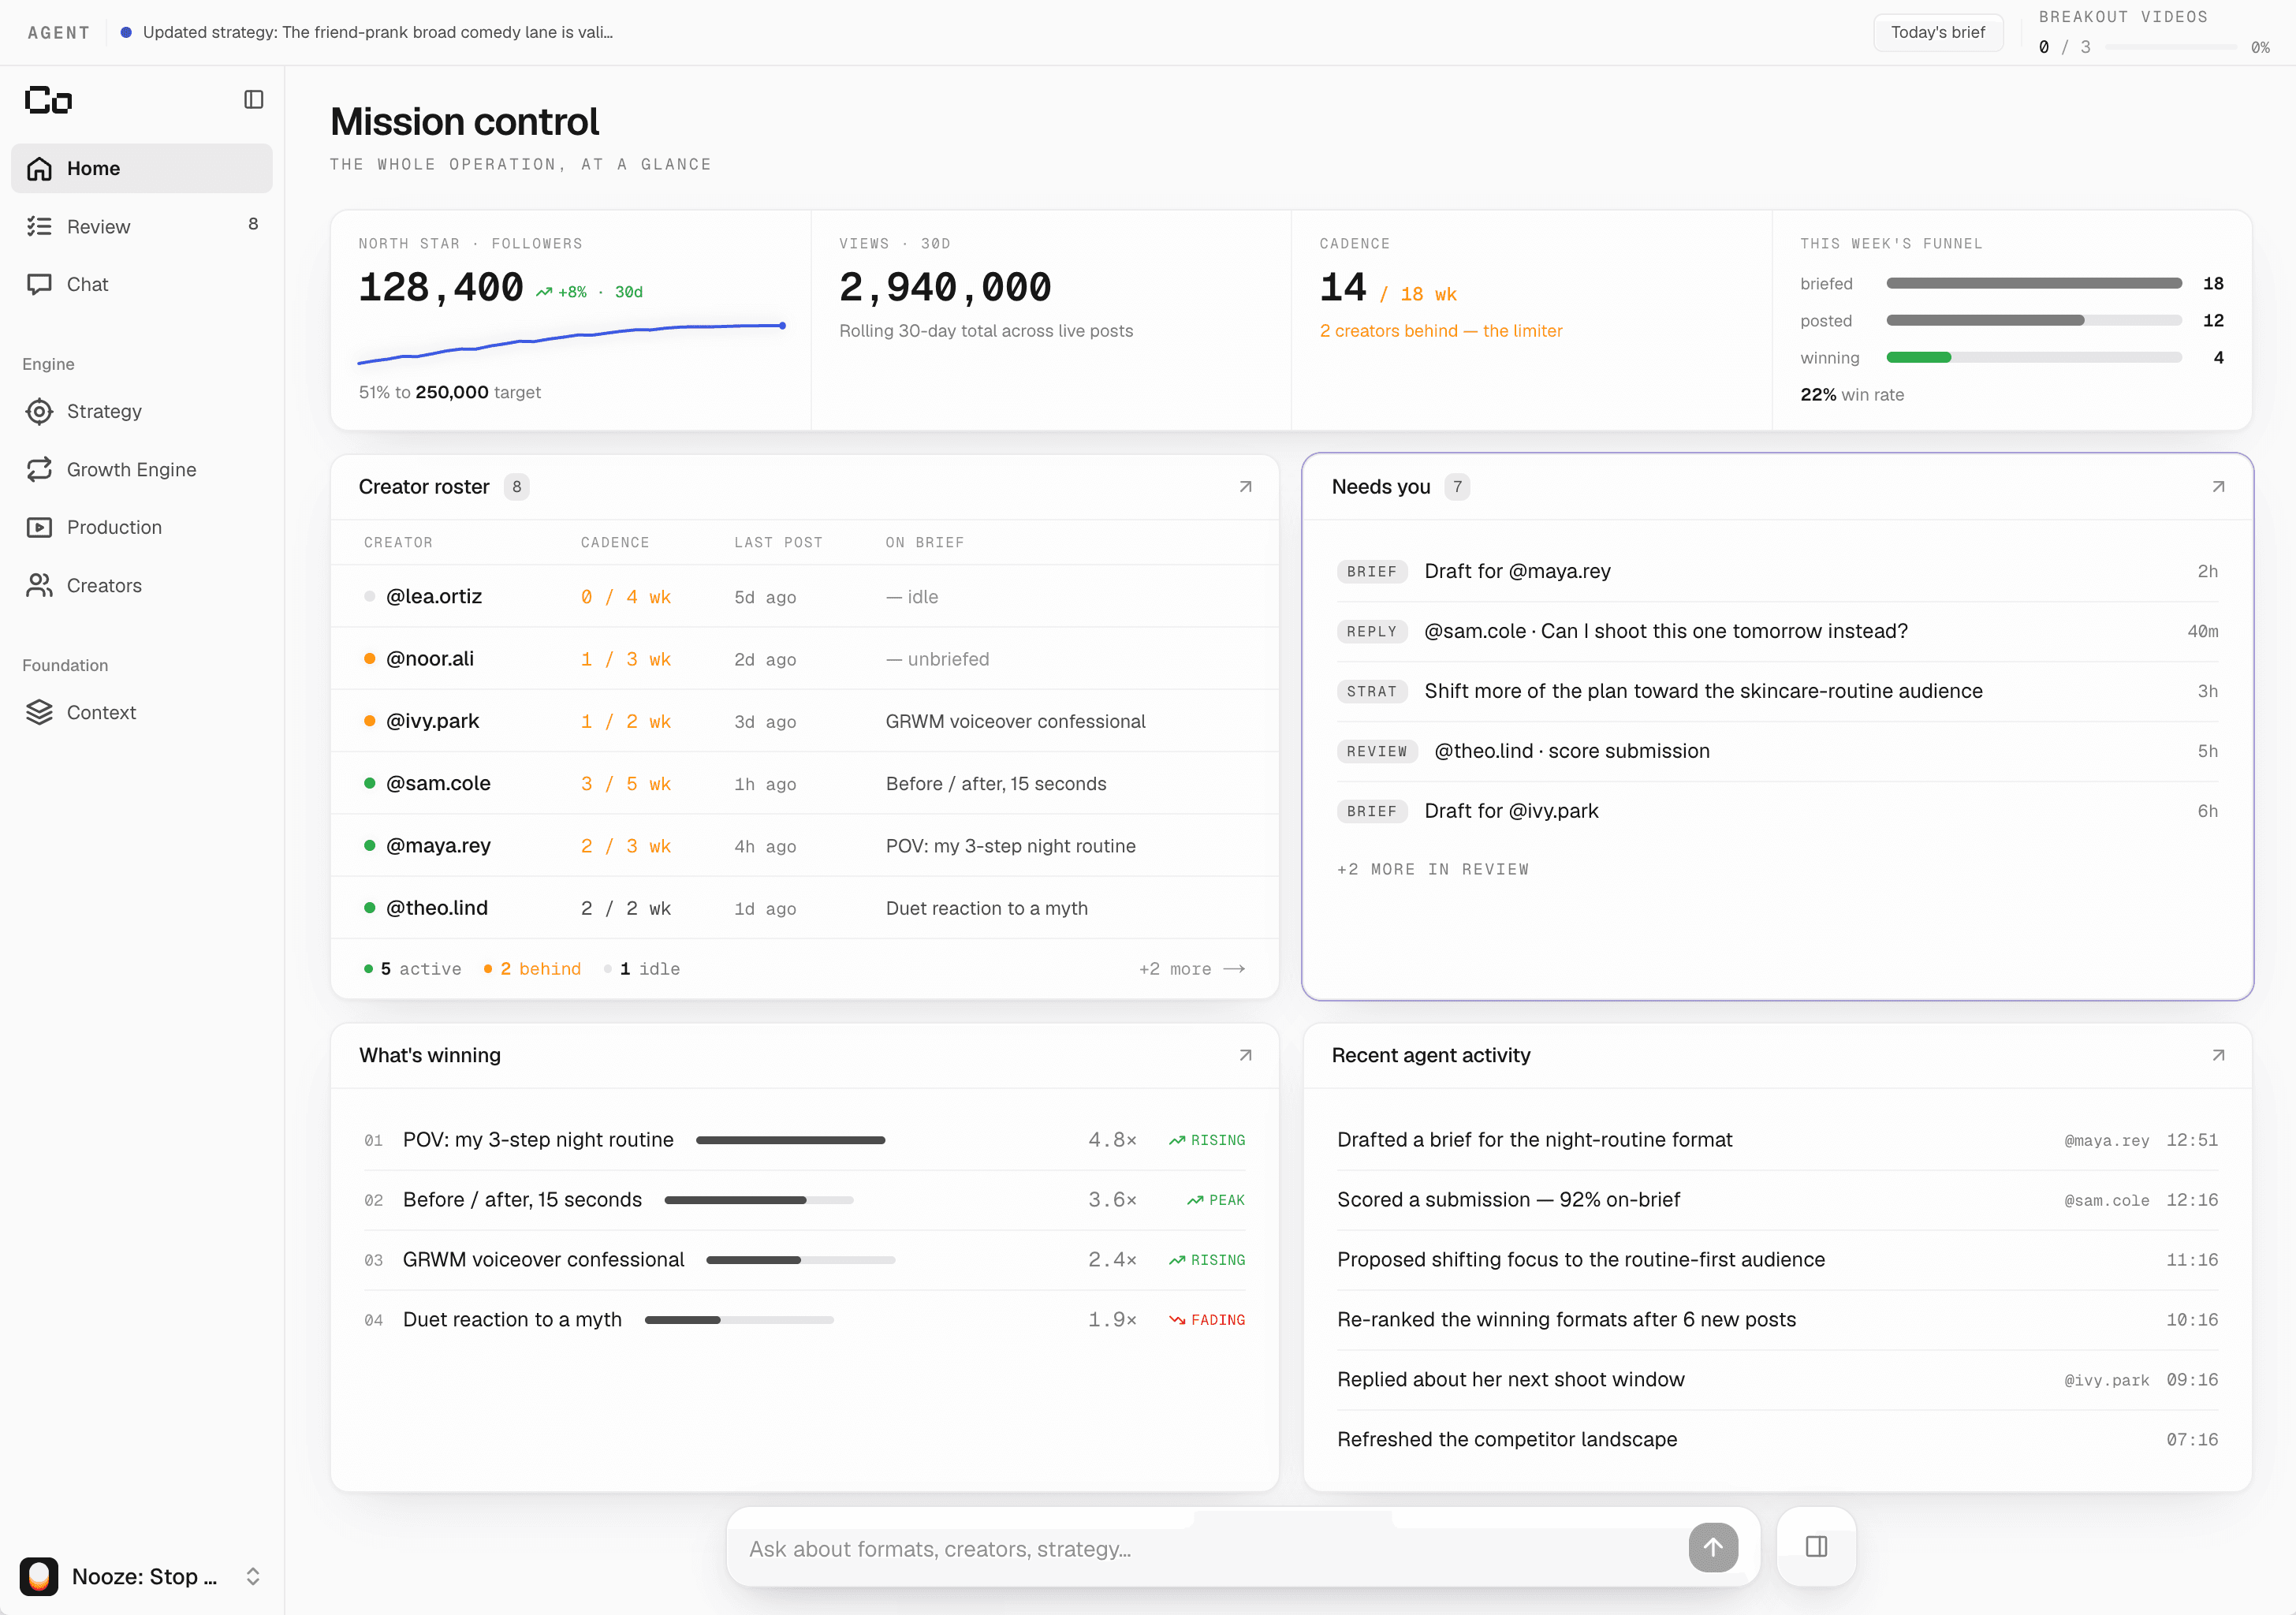Viewport: 2296px width, 1615px height.
Task: Select the @maya.rey creator row
Action: click(x=805, y=846)
